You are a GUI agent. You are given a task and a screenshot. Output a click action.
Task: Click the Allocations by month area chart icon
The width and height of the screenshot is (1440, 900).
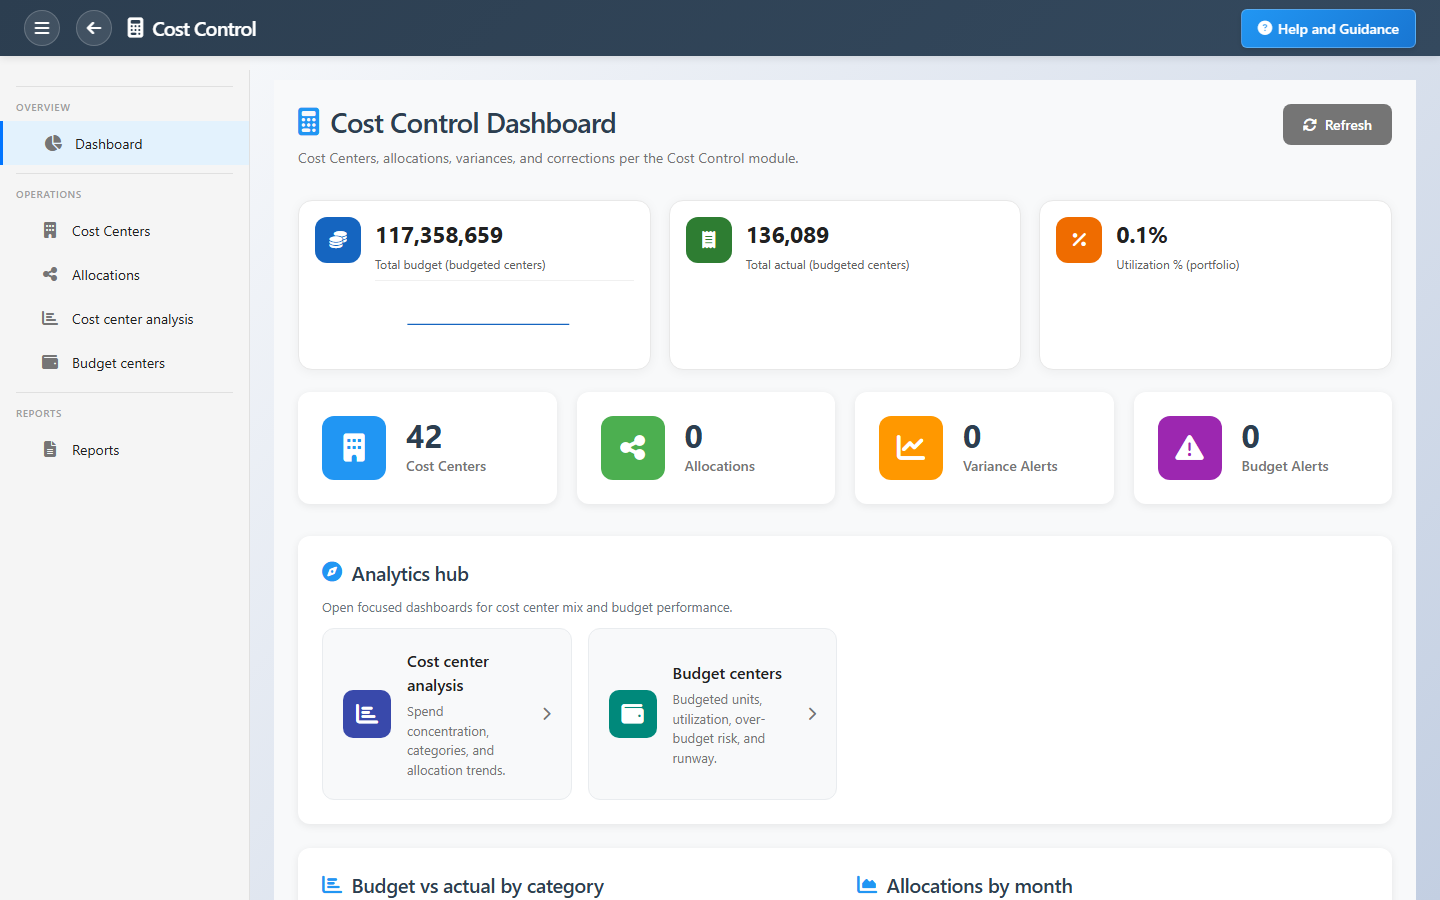(867, 885)
